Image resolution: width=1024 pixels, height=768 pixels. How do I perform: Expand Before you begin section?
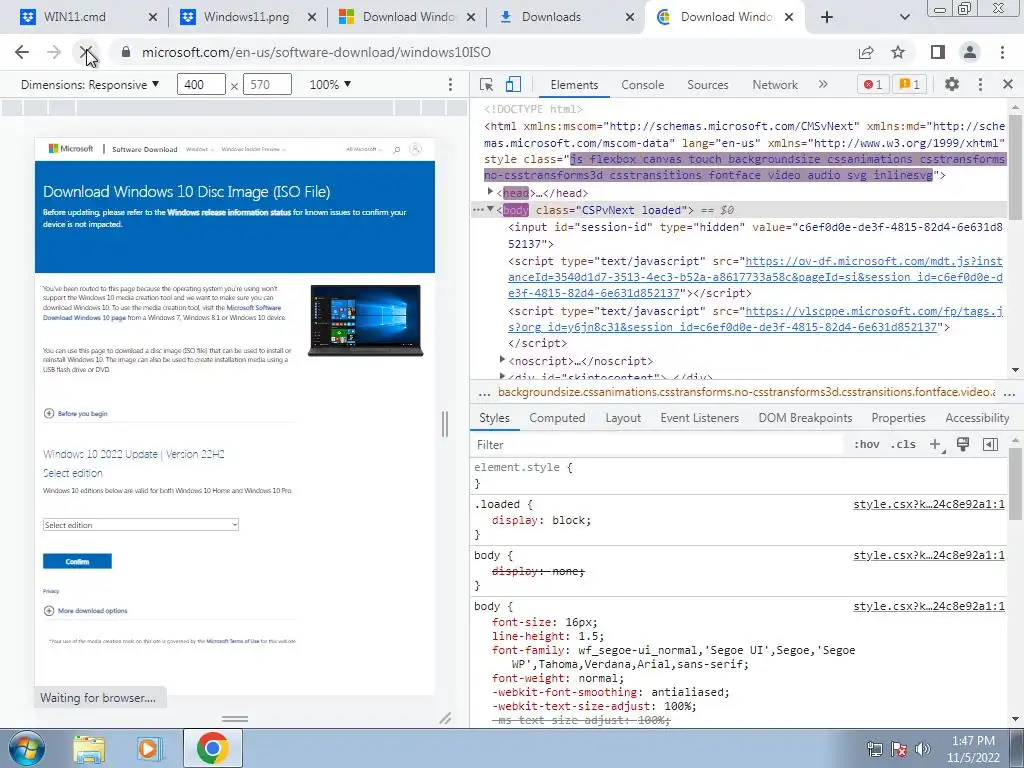[x=76, y=413]
